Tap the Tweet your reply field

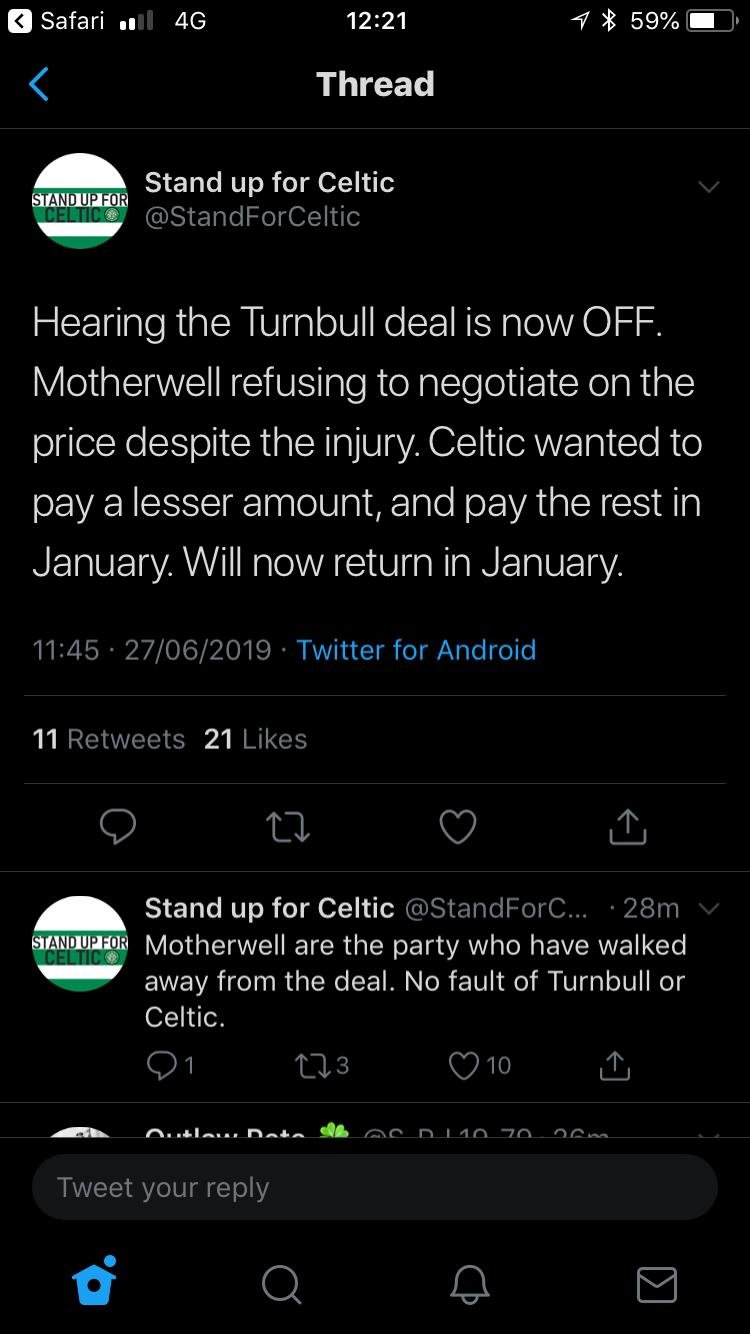point(375,1188)
